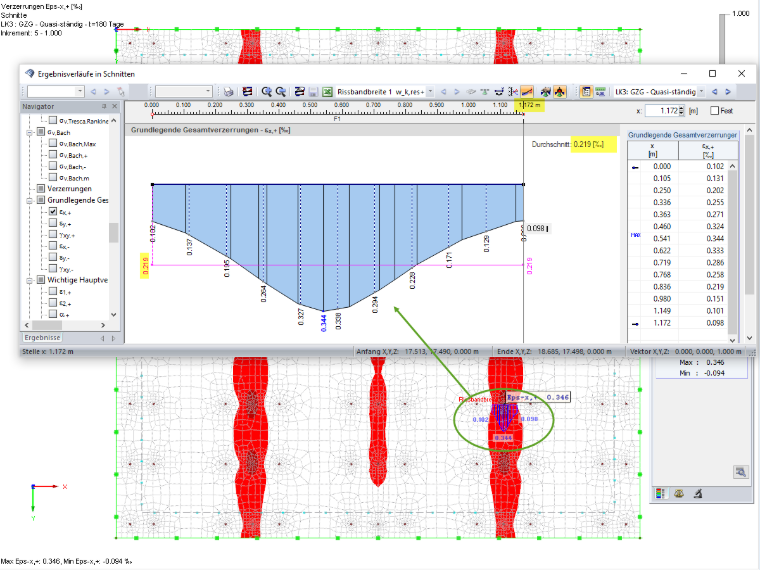Click the Verzerrungen tree item label
760x570 pixels.
69,189
